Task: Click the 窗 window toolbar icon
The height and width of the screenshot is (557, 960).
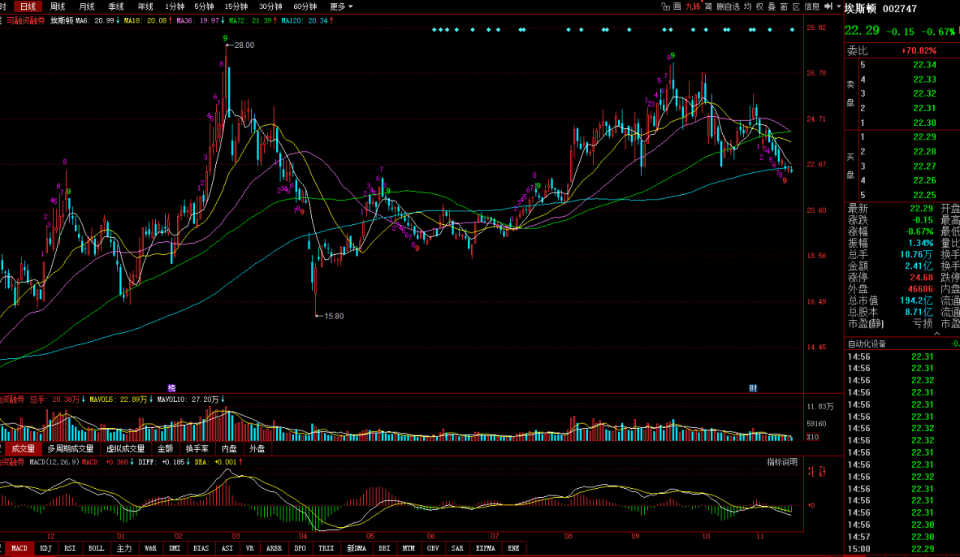Action: pos(784,7)
